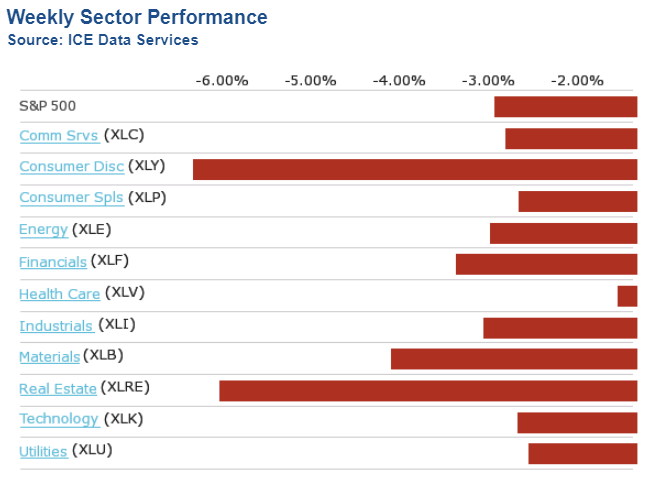The image size is (652, 488).
Task: Click the Financials (XLF) performance bar
Action: point(546,264)
